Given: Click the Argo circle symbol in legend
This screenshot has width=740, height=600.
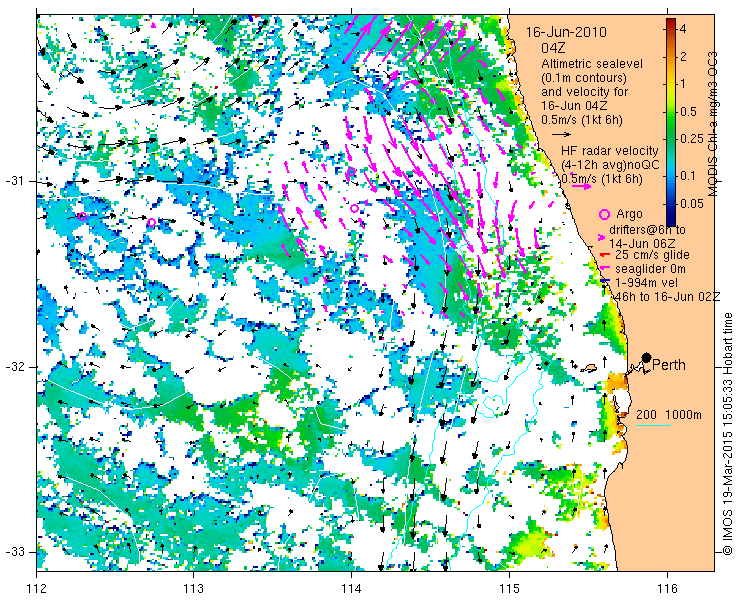Looking at the screenshot, I should pos(604,214).
